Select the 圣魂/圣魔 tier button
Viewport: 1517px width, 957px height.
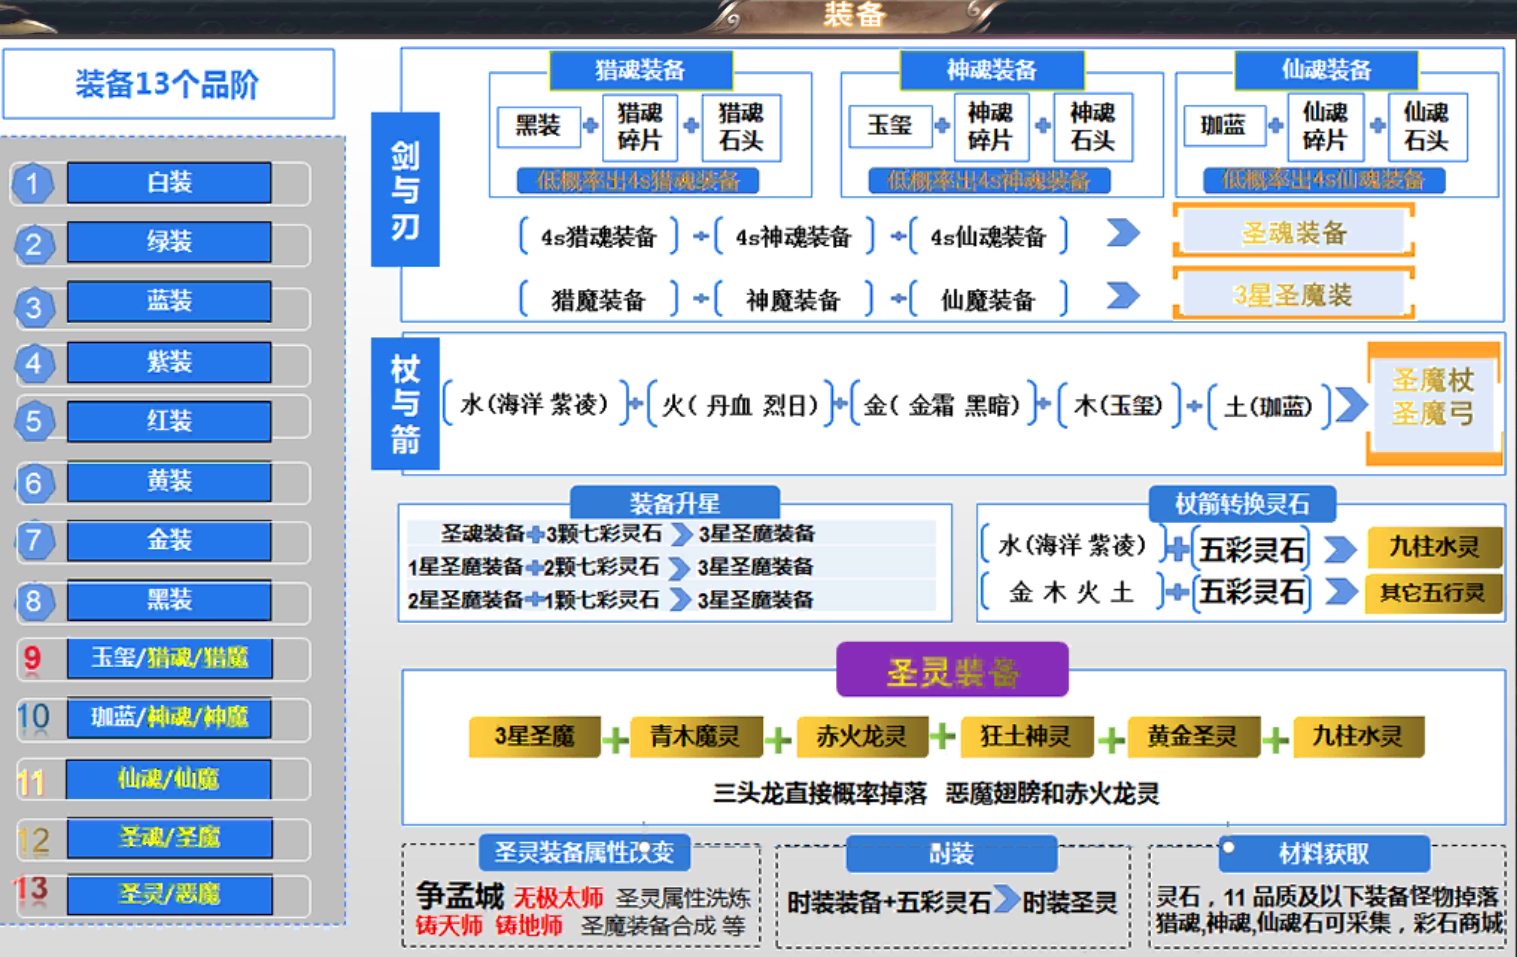pos(169,838)
